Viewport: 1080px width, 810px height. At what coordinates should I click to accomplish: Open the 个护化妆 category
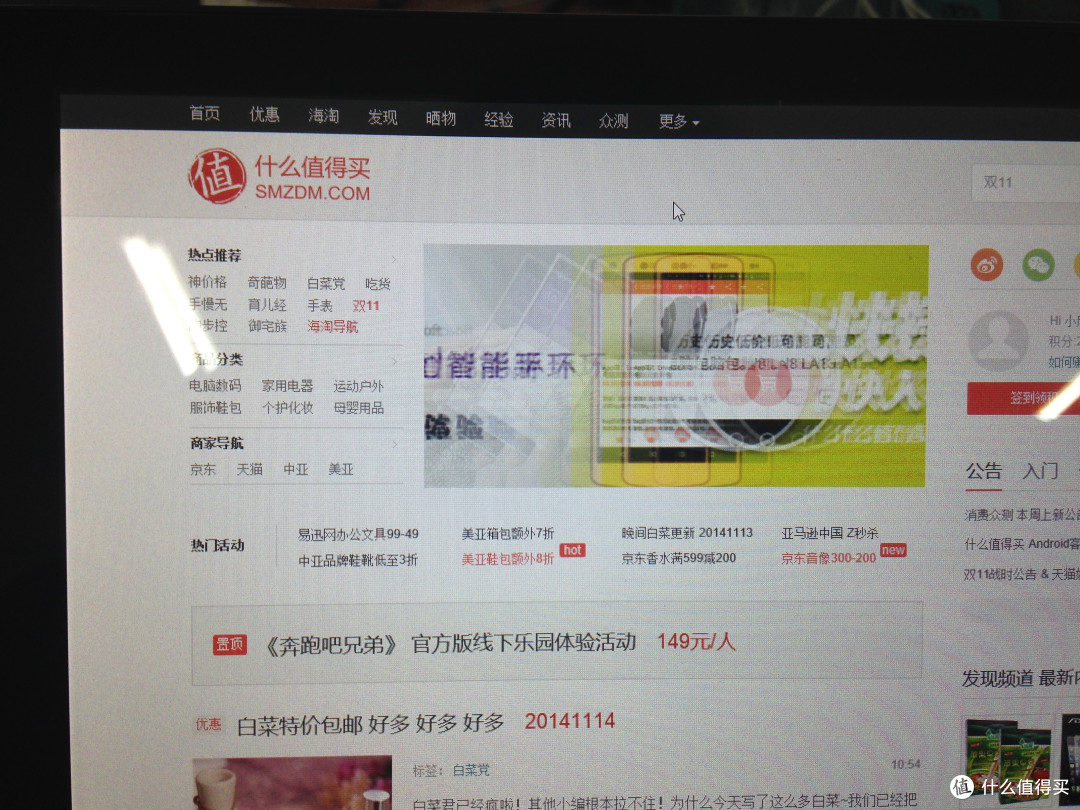click(287, 408)
